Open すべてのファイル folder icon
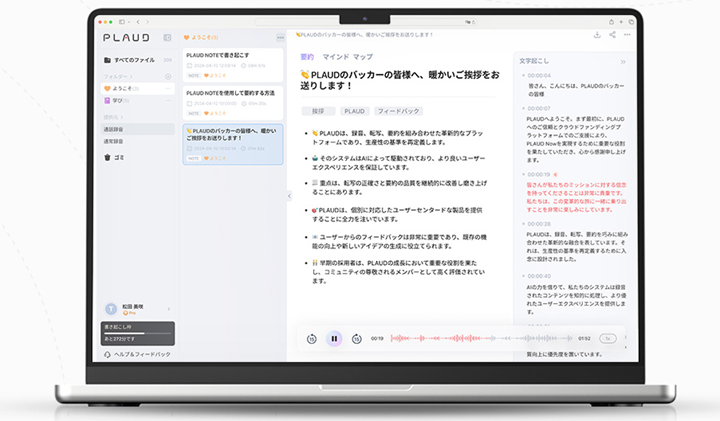Screen dimensions: 720x421 [x=107, y=60]
